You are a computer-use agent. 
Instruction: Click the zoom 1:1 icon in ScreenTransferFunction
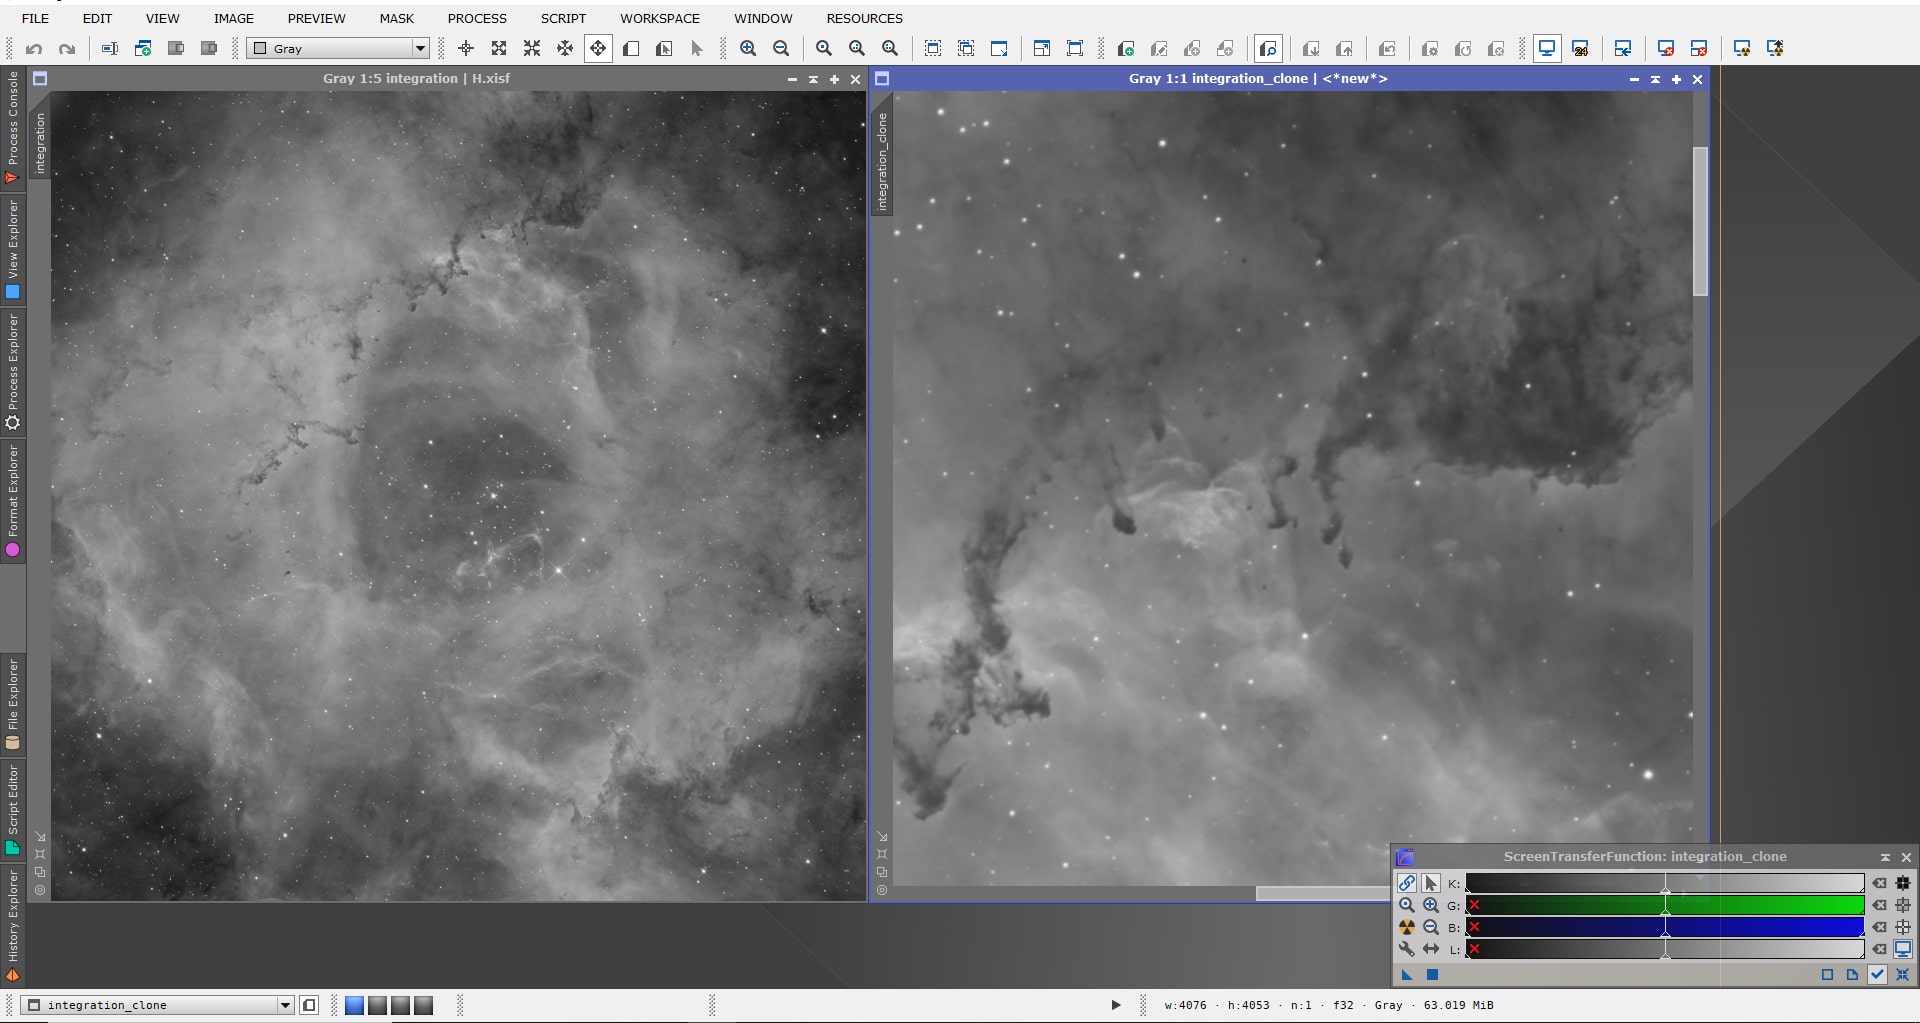click(x=1407, y=905)
